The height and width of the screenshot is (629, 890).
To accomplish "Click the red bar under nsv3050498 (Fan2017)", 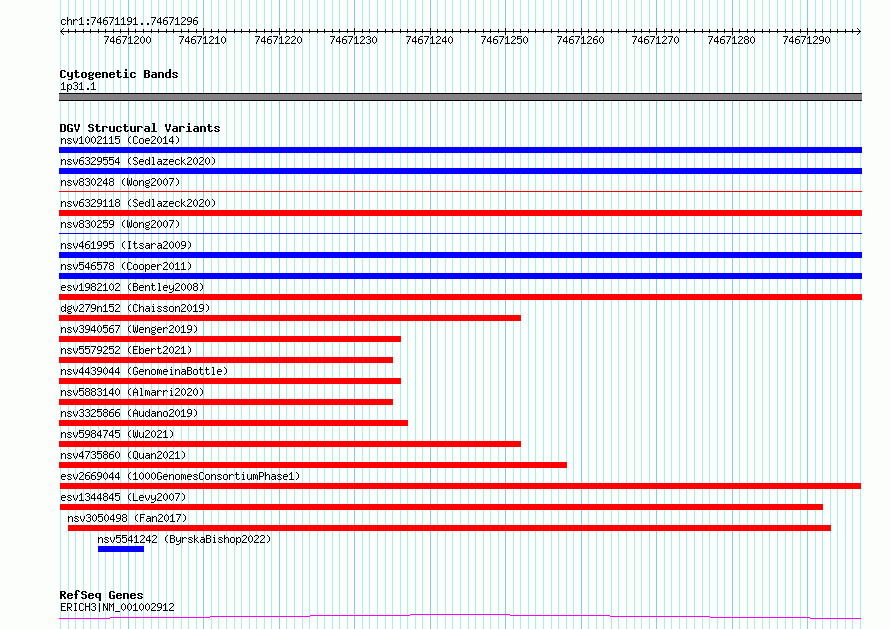I will (450, 528).
